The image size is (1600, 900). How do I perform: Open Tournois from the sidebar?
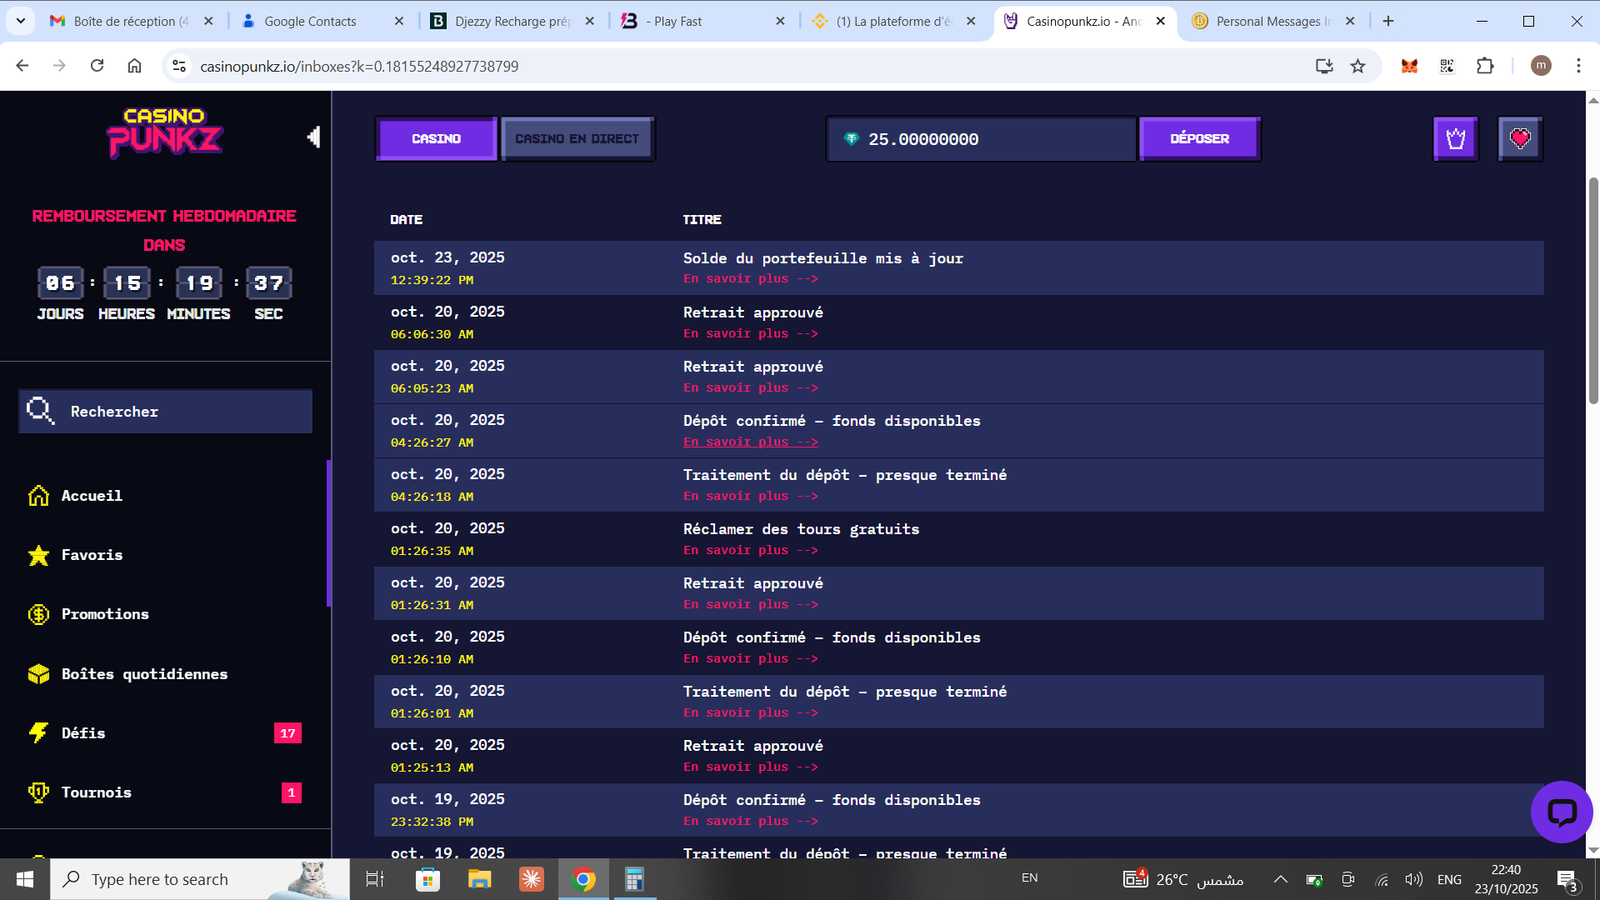coord(96,792)
